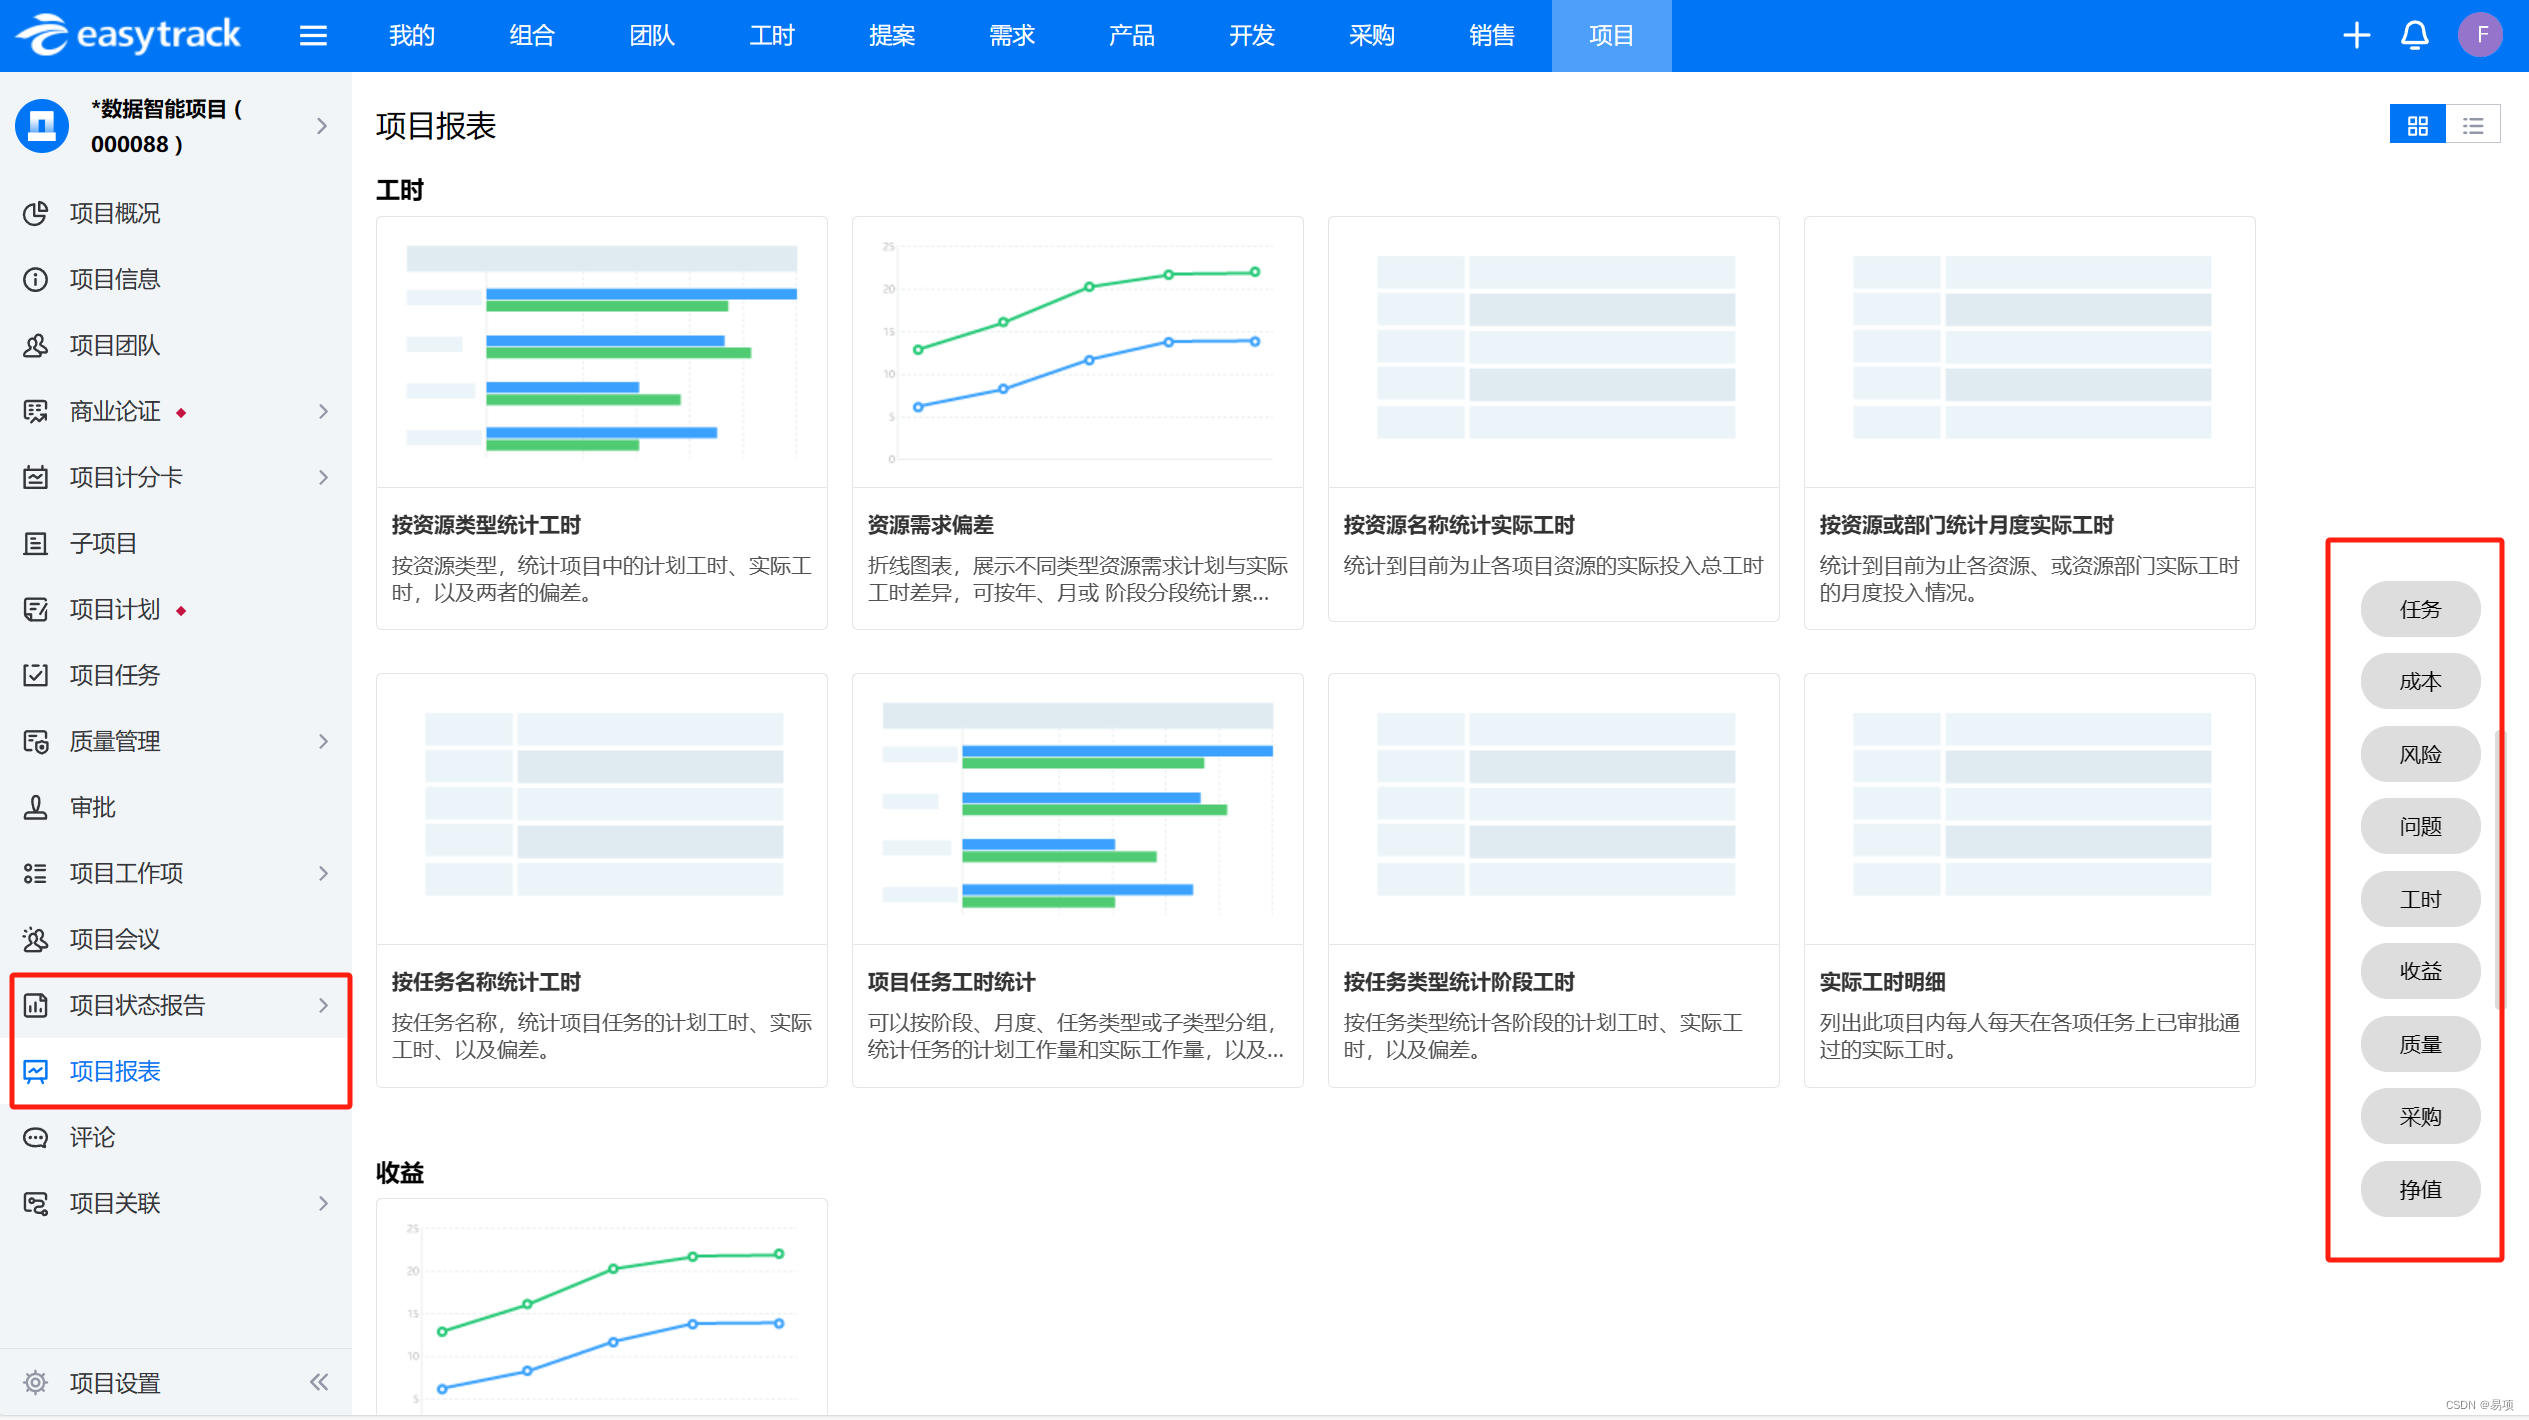Expand 项目关联 submenu arrow
The height and width of the screenshot is (1420, 2529).
323,1203
